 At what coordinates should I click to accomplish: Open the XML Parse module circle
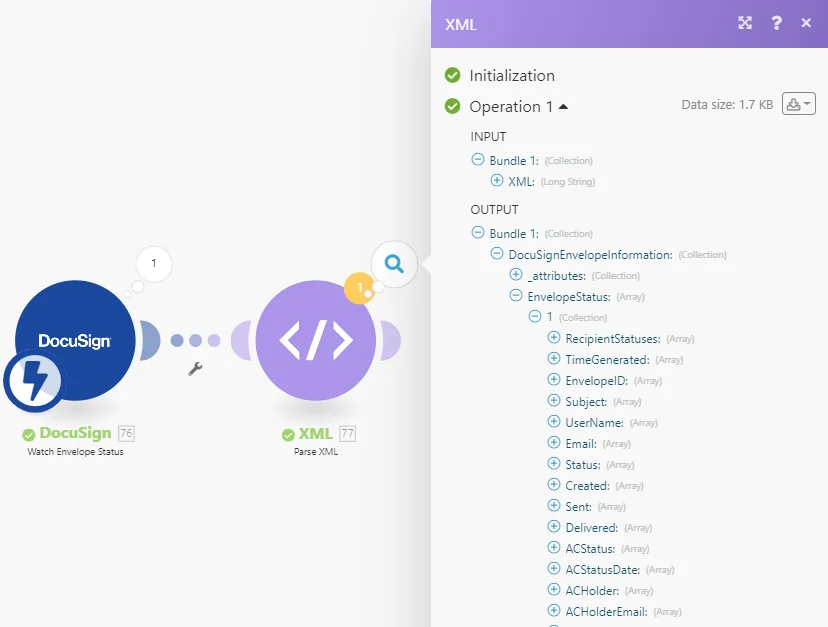pyautogui.click(x=316, y=340)
